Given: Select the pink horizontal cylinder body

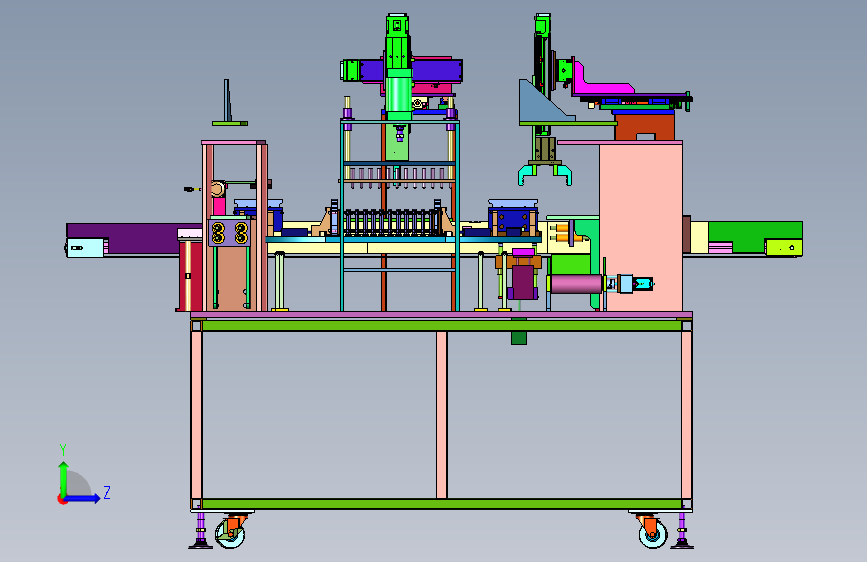Looking at the screenshot, I should [576, 284].
